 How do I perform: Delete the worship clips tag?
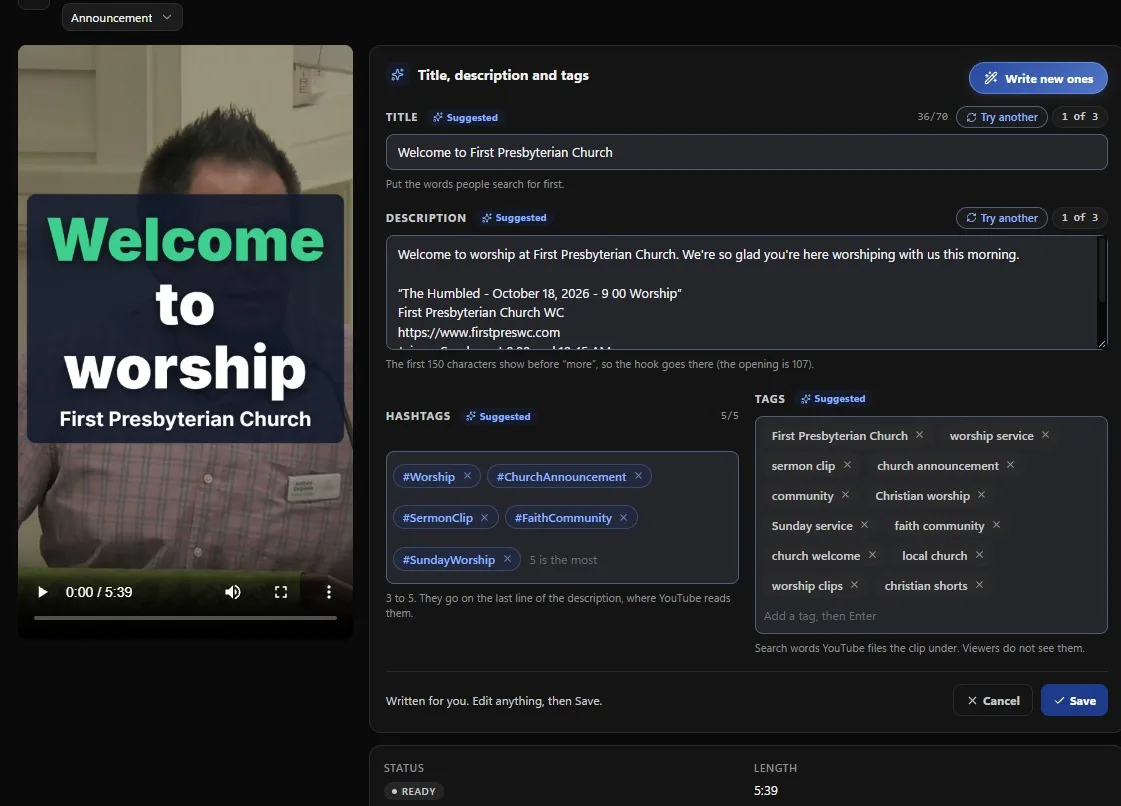(854, 585)
